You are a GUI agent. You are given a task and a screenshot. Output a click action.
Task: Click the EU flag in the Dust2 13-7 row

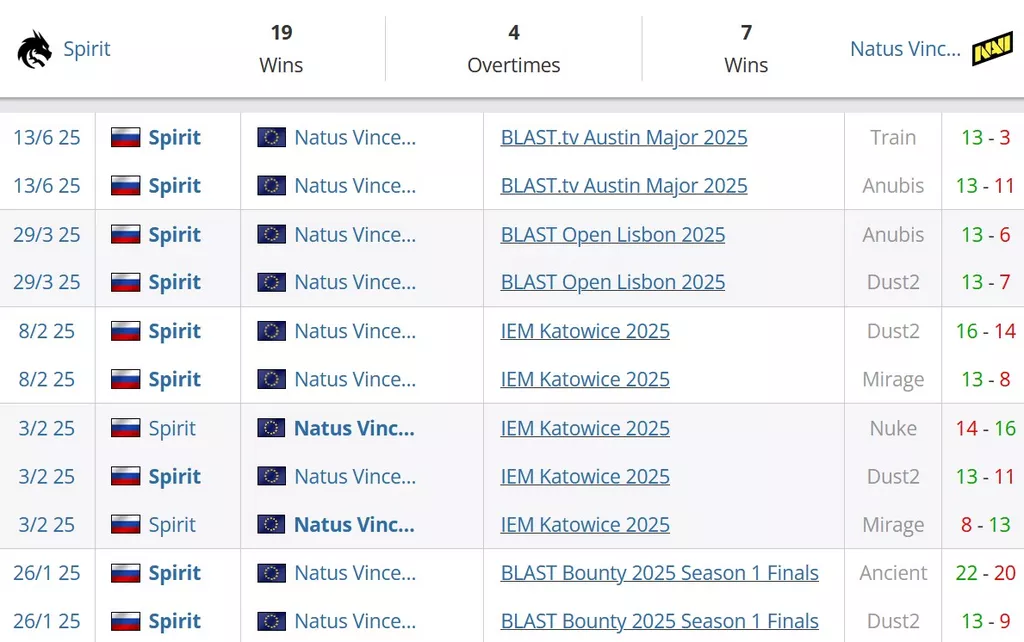tap(271, 282)
